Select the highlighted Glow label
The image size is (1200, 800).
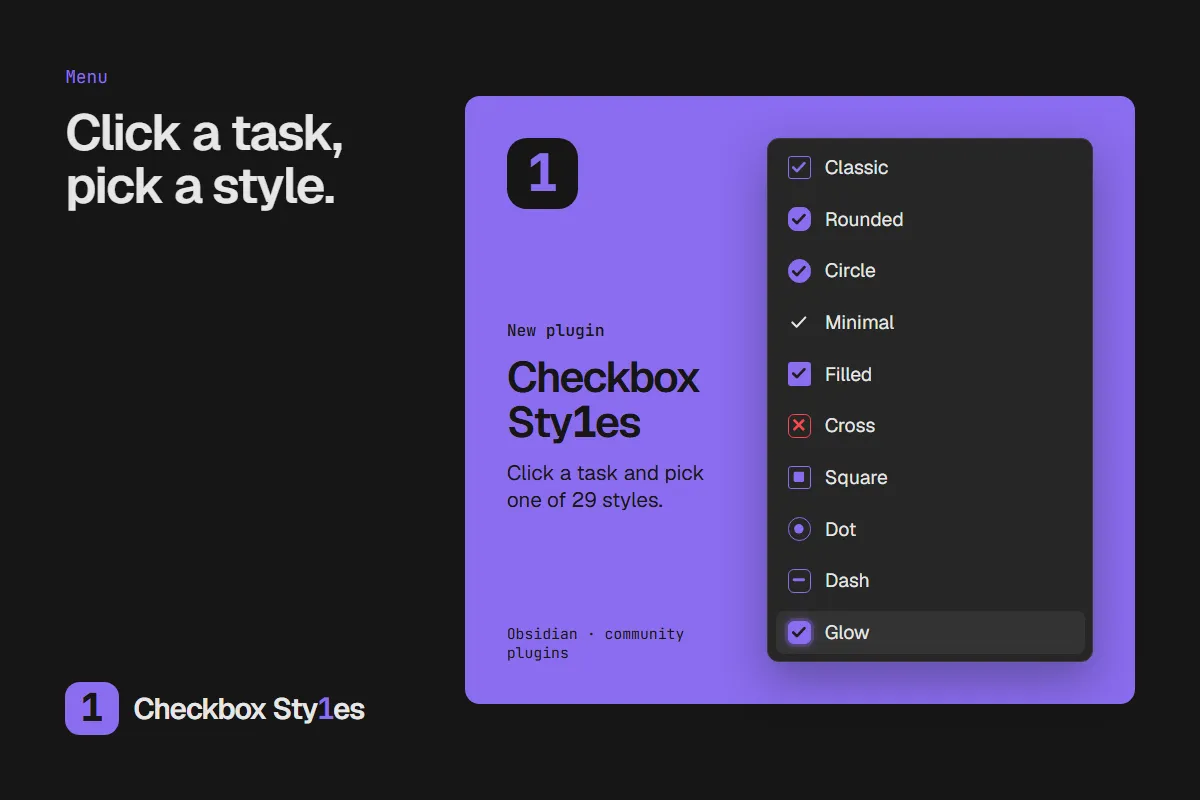847,632
